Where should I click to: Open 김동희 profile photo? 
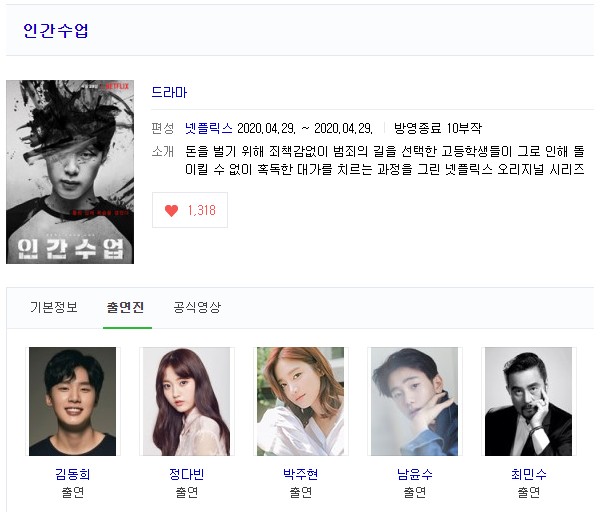[x=72, y=401]
